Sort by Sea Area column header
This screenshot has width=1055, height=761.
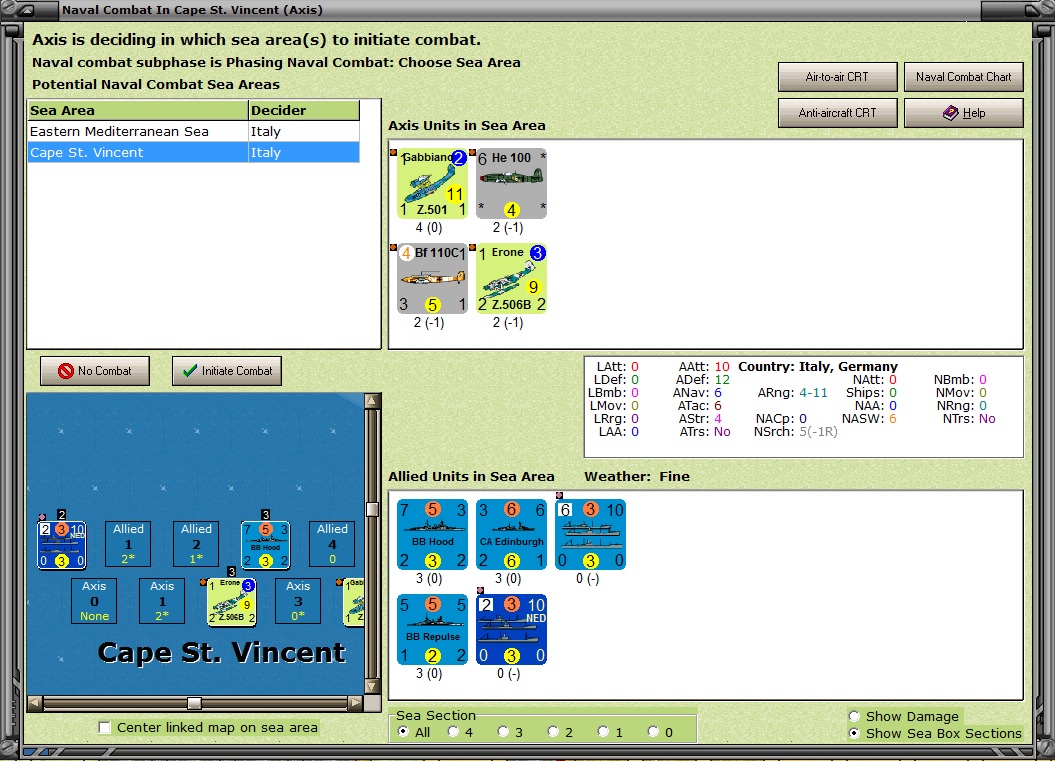point(138,110)
